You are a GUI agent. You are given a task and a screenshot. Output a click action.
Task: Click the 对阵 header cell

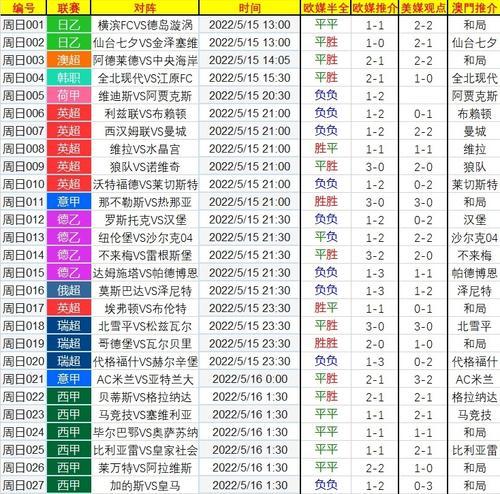[145, 7]
